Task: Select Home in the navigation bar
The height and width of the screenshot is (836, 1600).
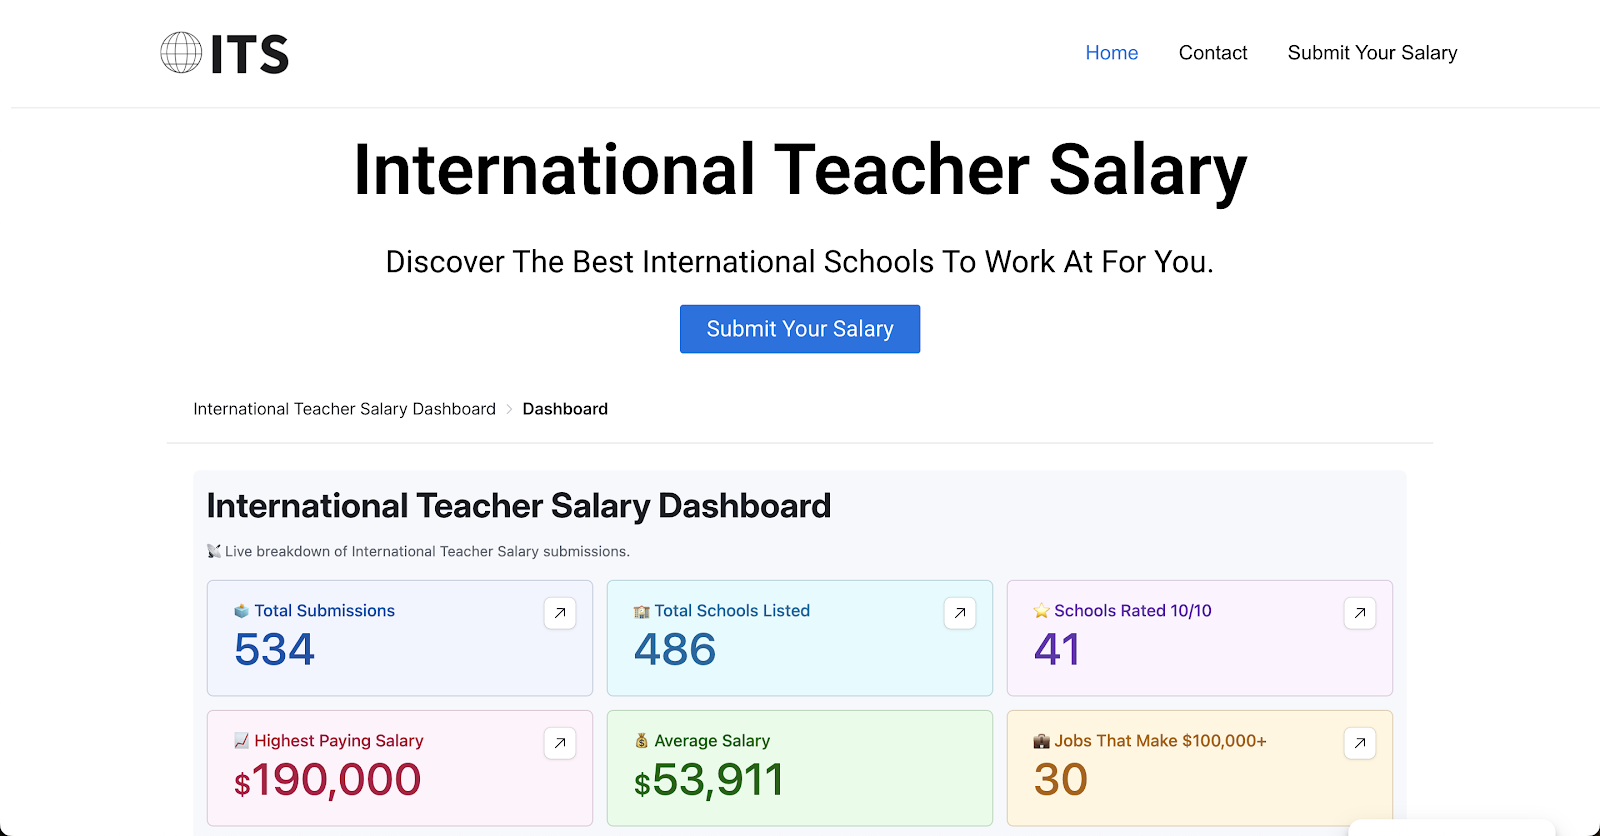Action: [x=1111, y=52]
